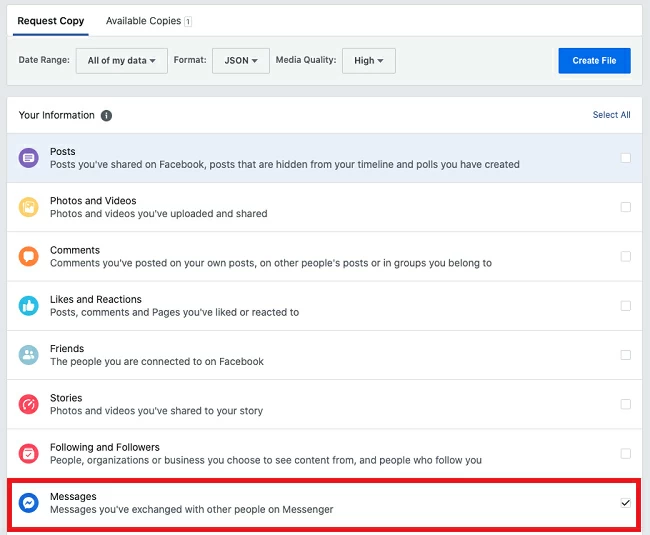Click the Photos and Videos title
The width and height of the screenshot is (650, 535).
[93, 201]
